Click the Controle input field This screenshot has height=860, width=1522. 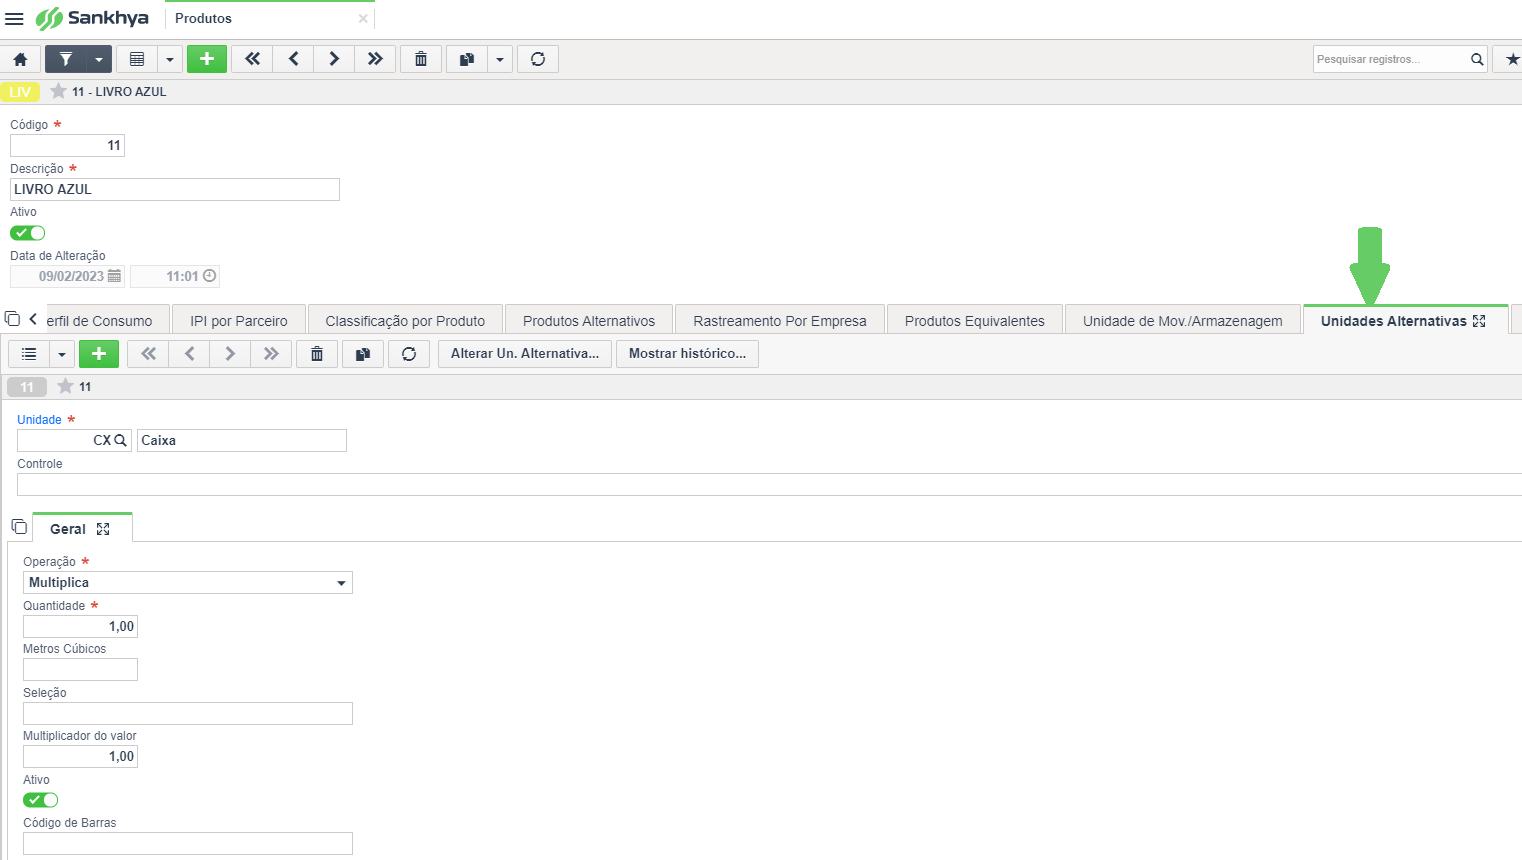pos(769,485)
